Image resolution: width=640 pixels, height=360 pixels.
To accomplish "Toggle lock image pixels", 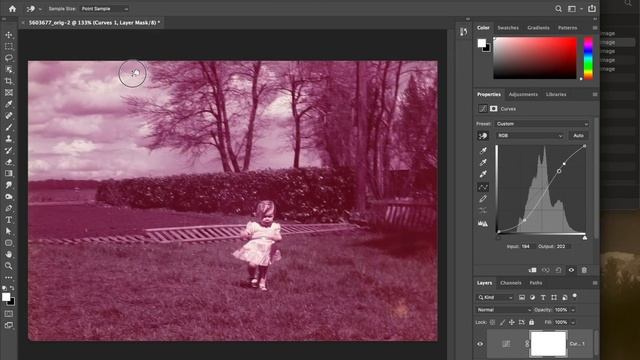I will 502,322.
